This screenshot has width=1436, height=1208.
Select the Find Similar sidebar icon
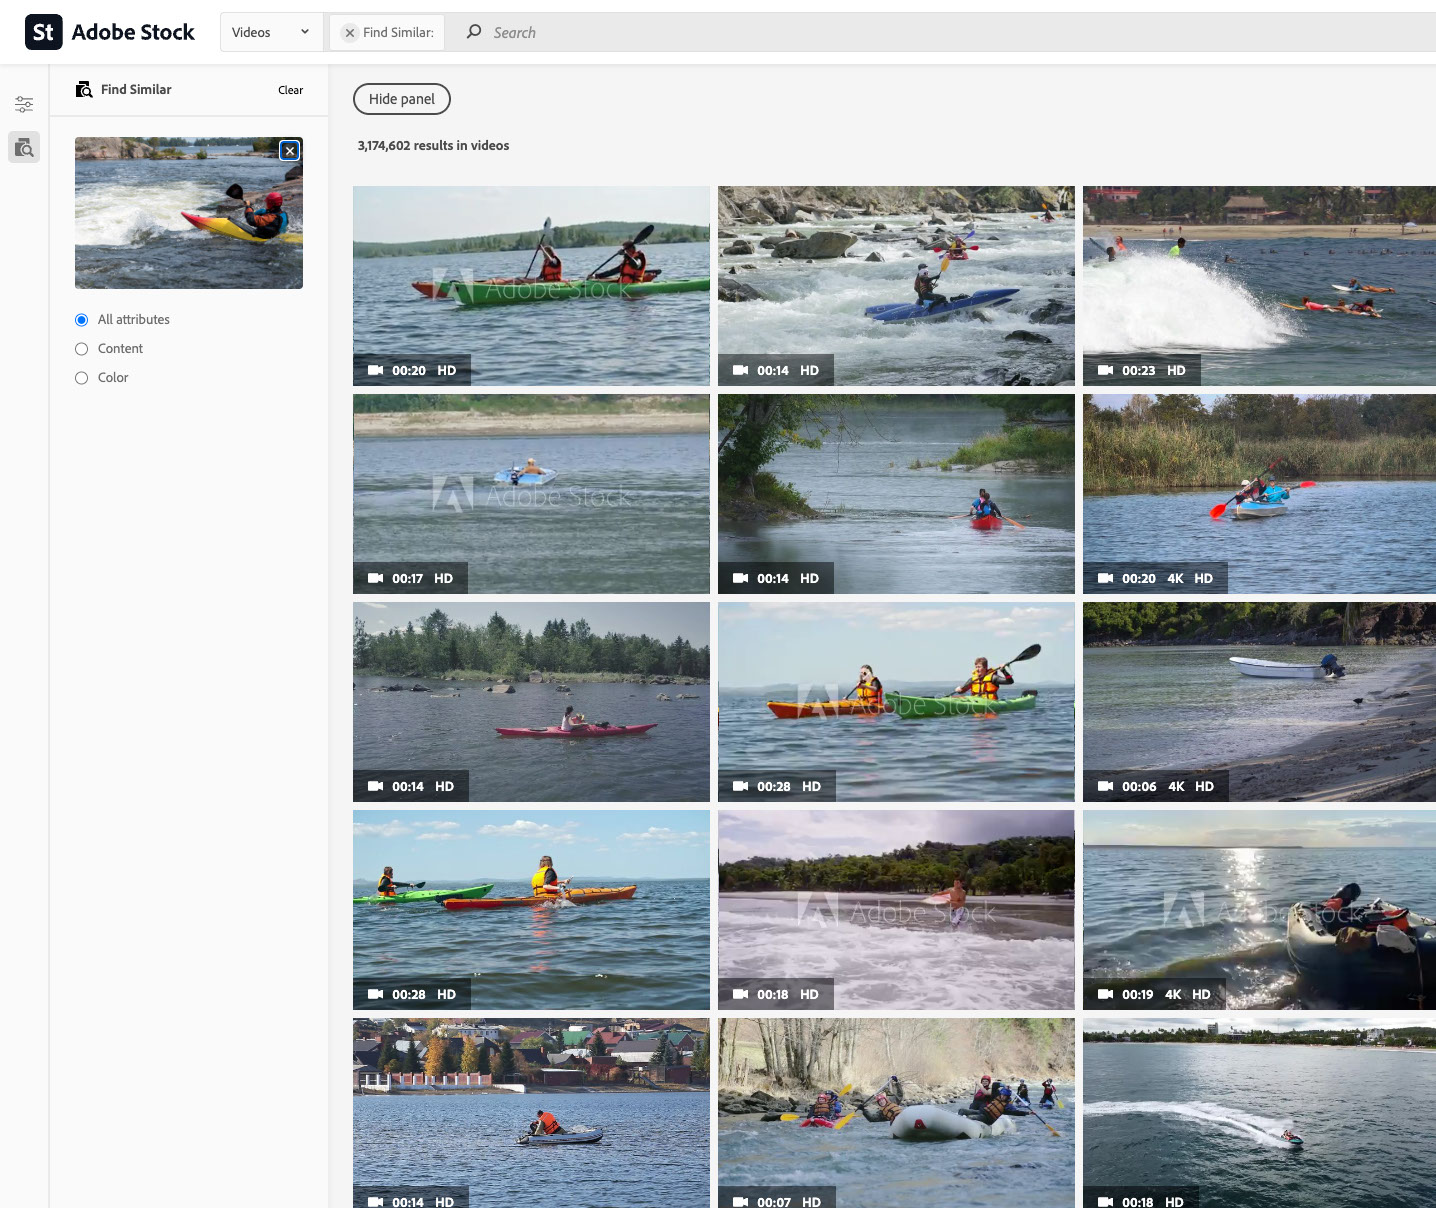click(24, 148)
